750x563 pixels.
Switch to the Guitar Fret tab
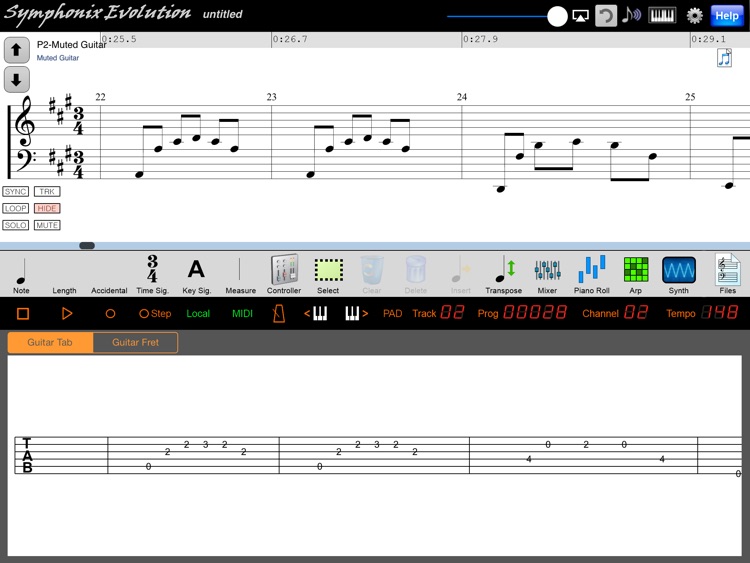(135, 342)
